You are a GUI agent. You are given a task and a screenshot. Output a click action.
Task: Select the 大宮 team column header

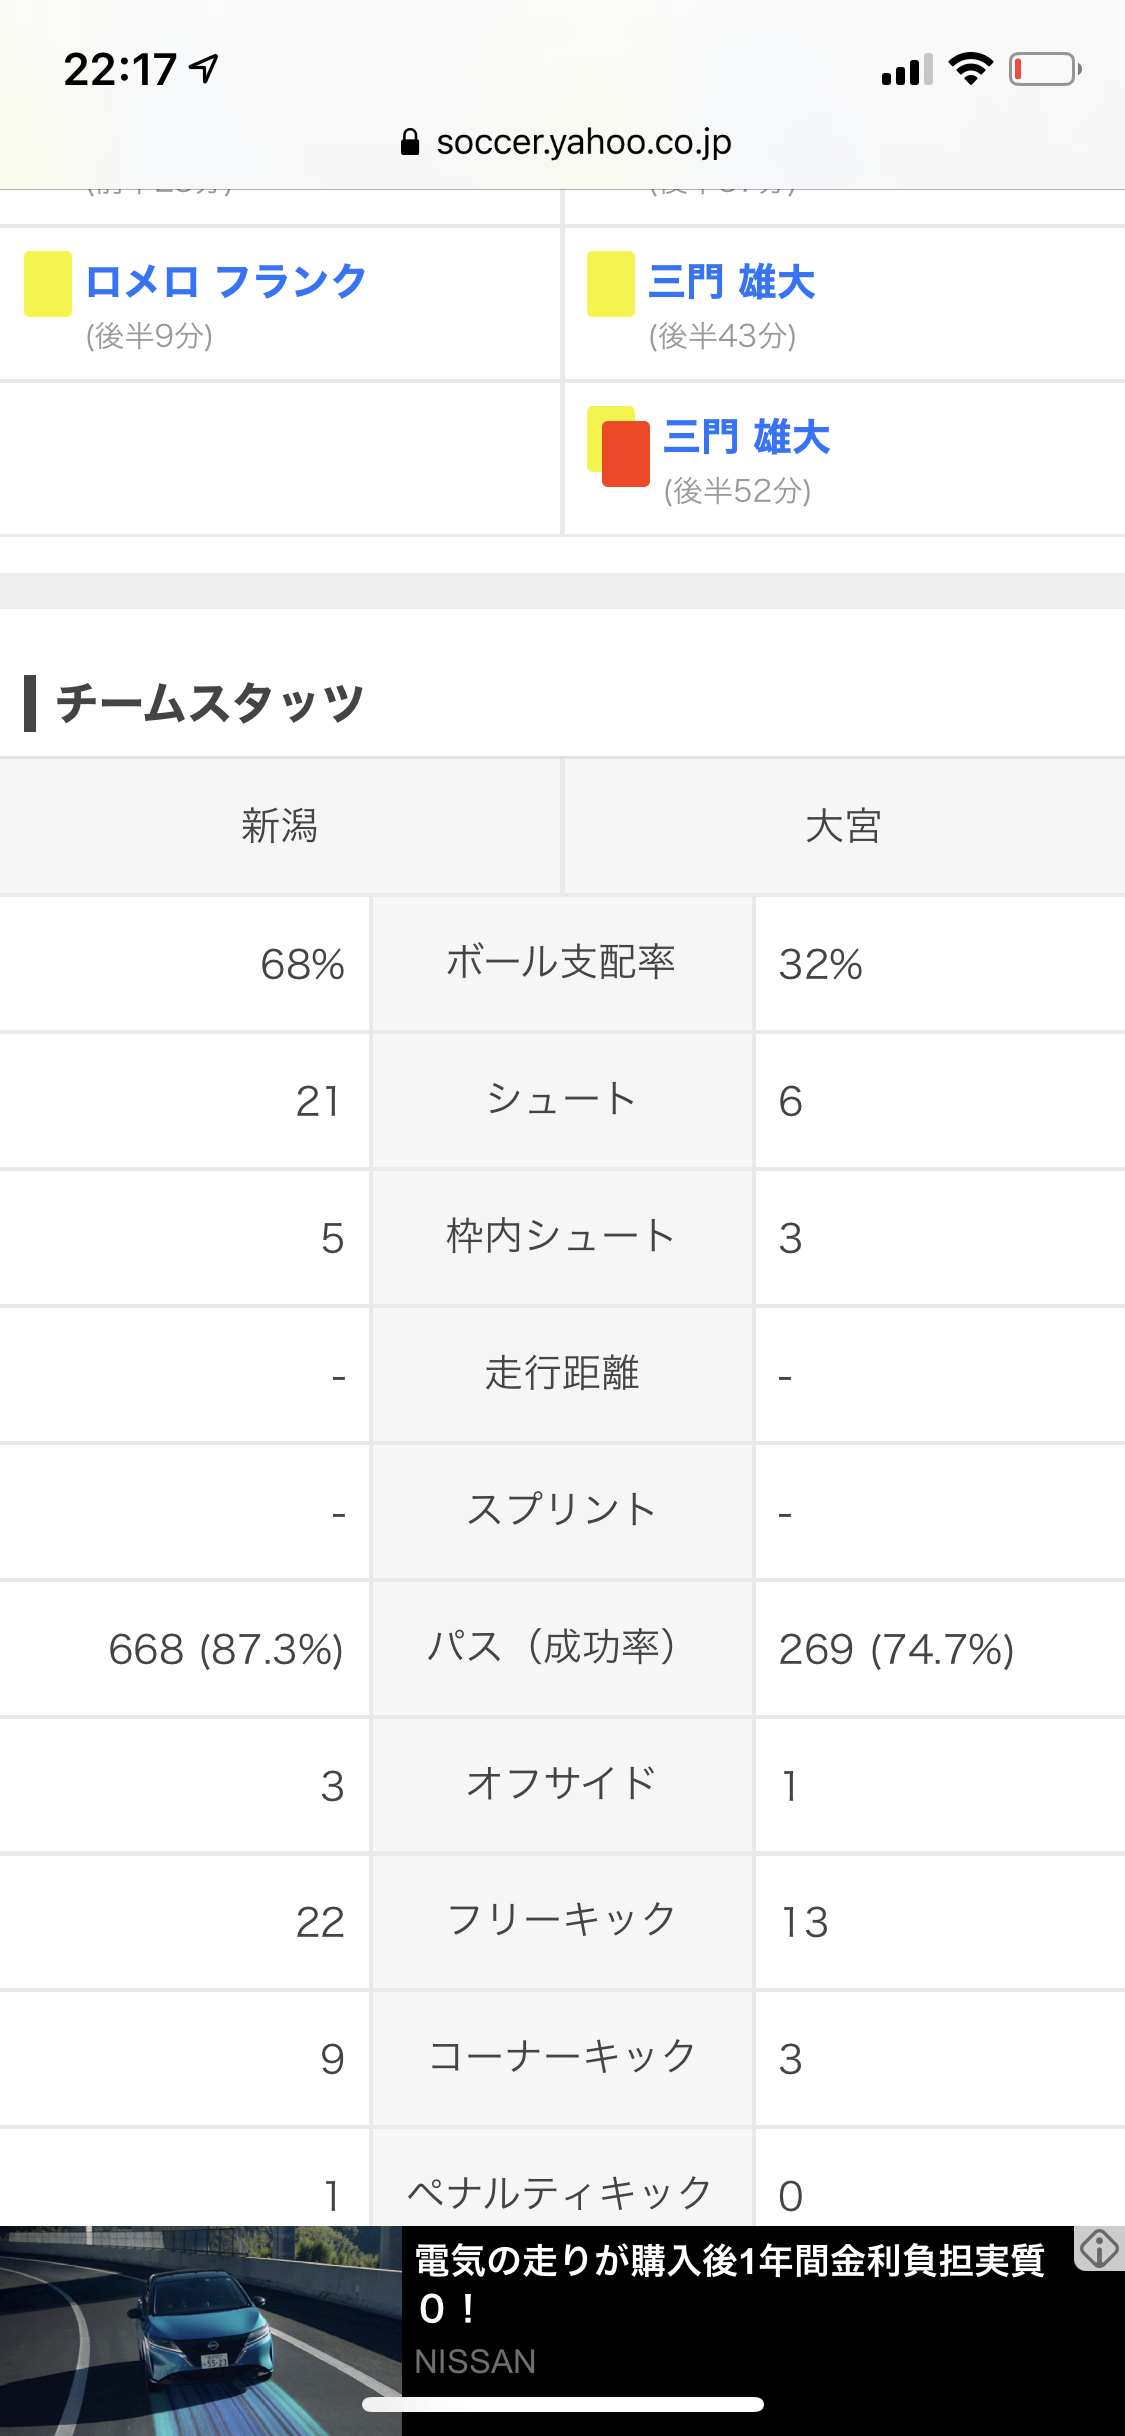[844, 826]
